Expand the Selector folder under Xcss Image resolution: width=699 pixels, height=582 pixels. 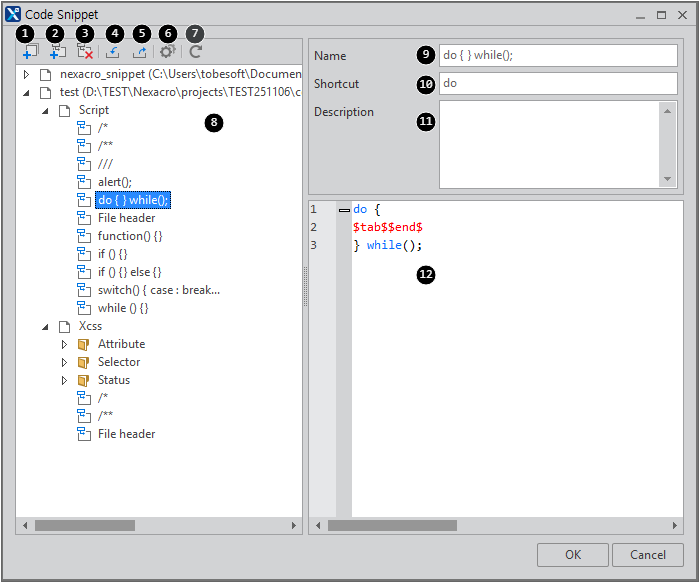[x=65, y=363]
